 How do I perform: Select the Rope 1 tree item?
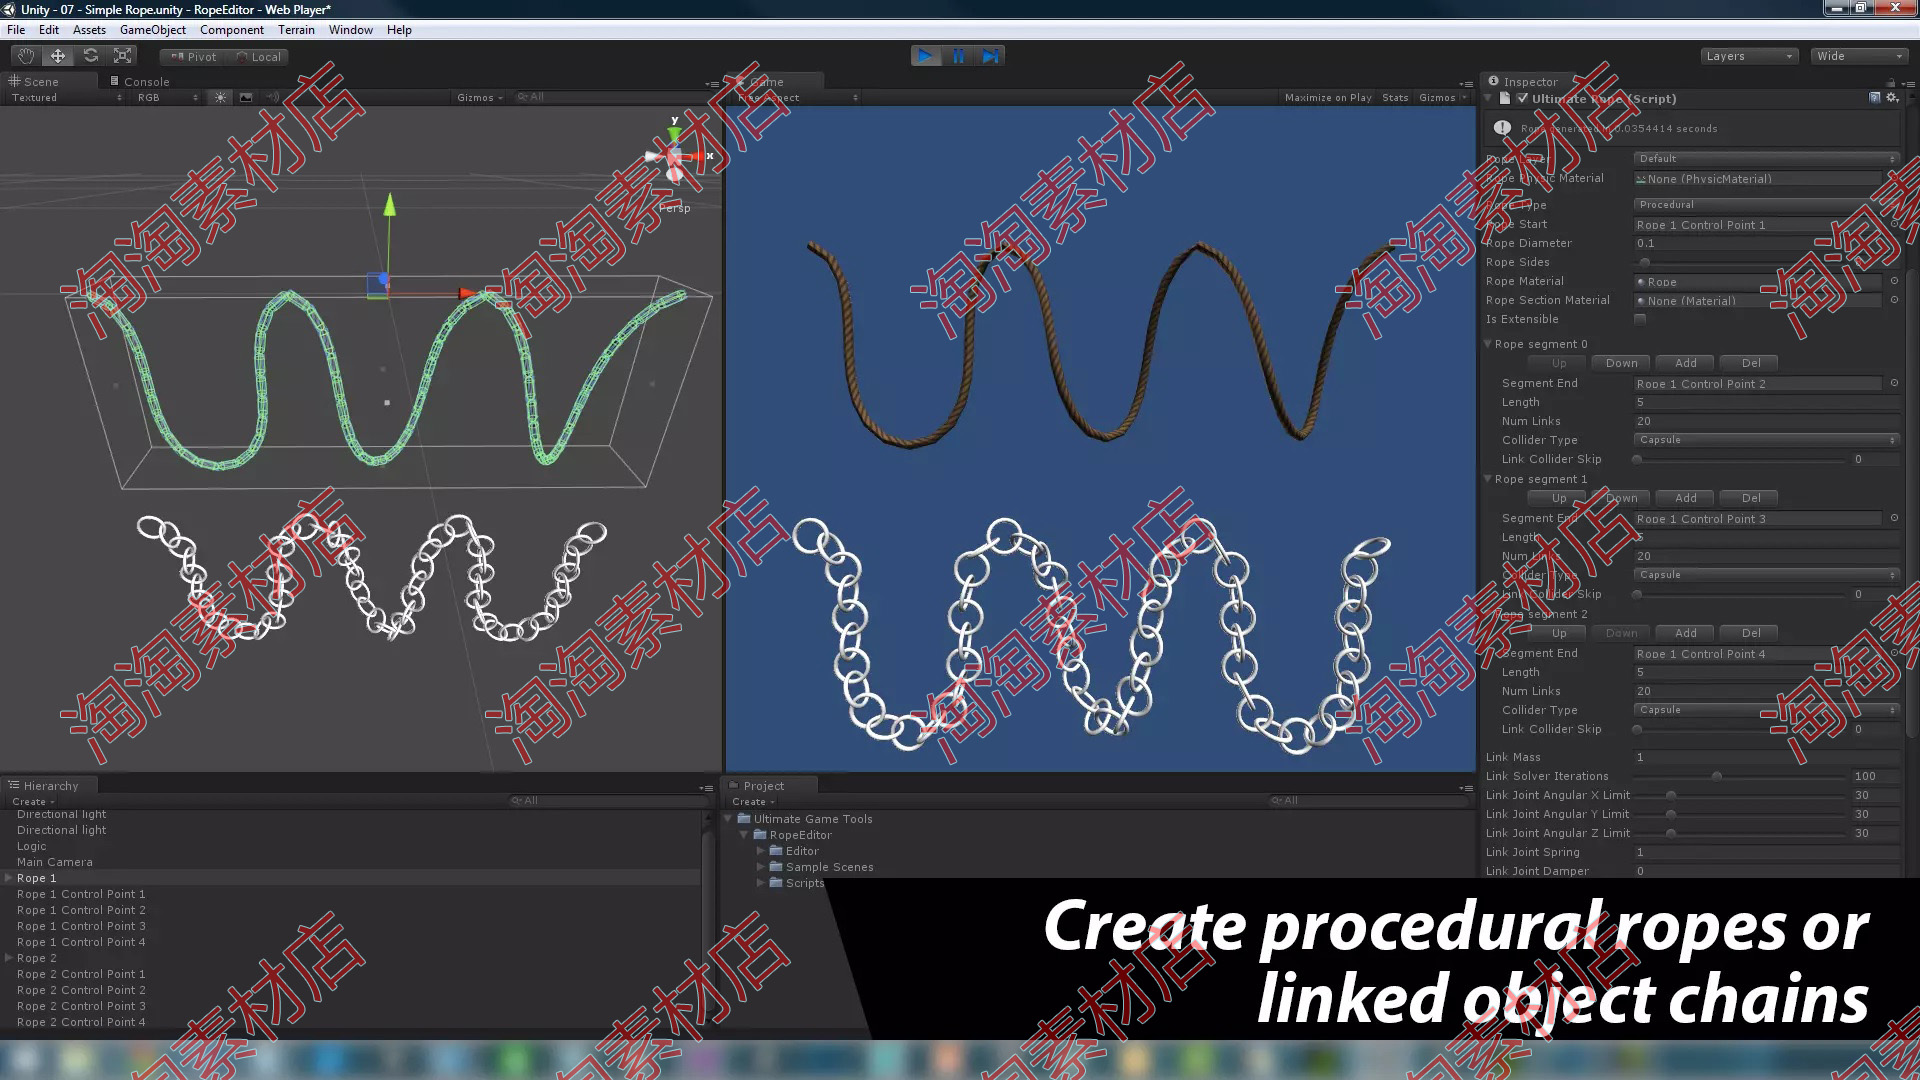36,877
